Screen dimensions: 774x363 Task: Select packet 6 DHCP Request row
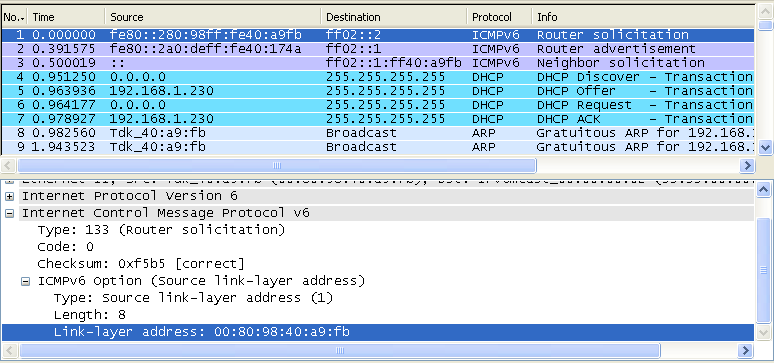[378, 105]
